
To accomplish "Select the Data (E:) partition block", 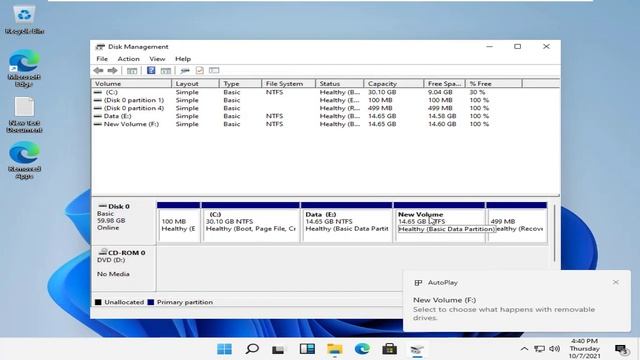I will point(347,222).
